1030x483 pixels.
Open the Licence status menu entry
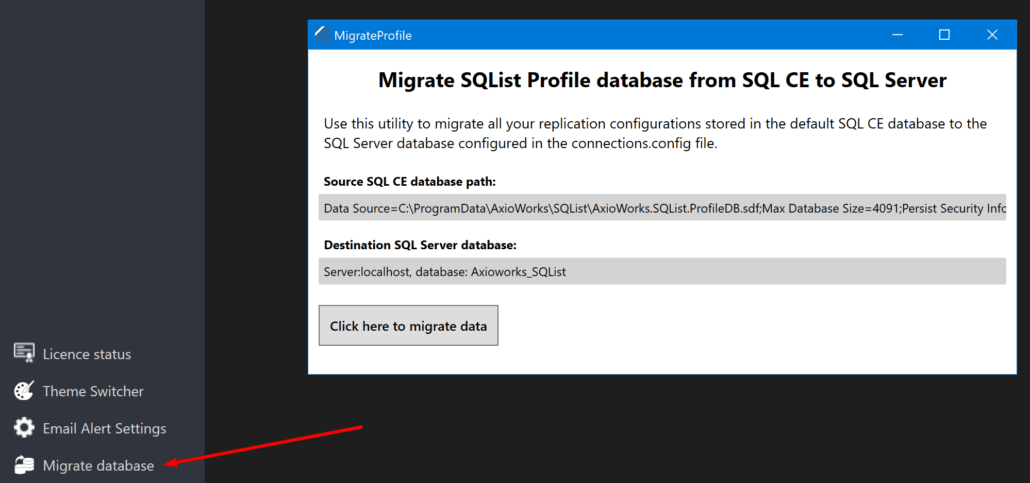pos(87,354)
